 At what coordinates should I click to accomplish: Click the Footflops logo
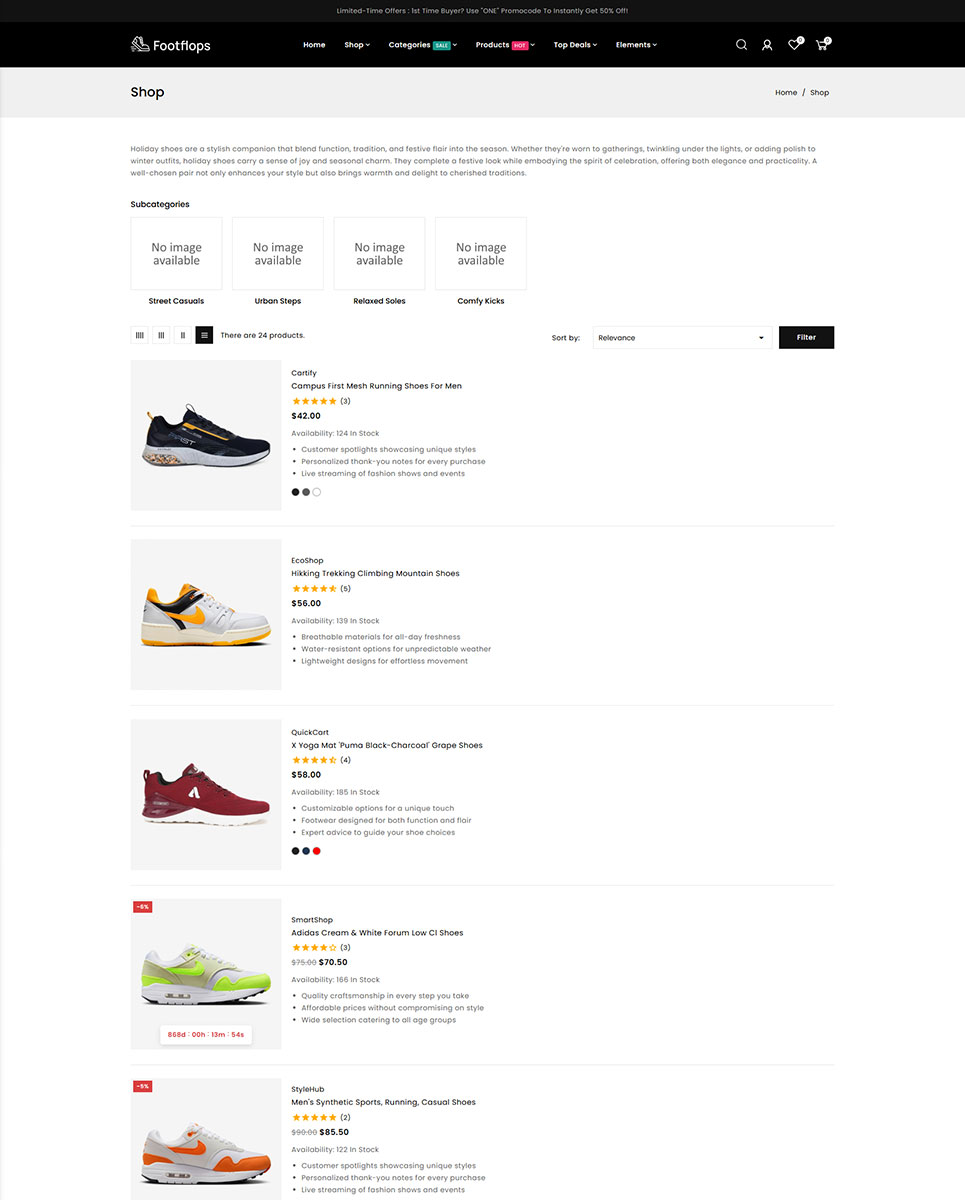click(170, 45)
